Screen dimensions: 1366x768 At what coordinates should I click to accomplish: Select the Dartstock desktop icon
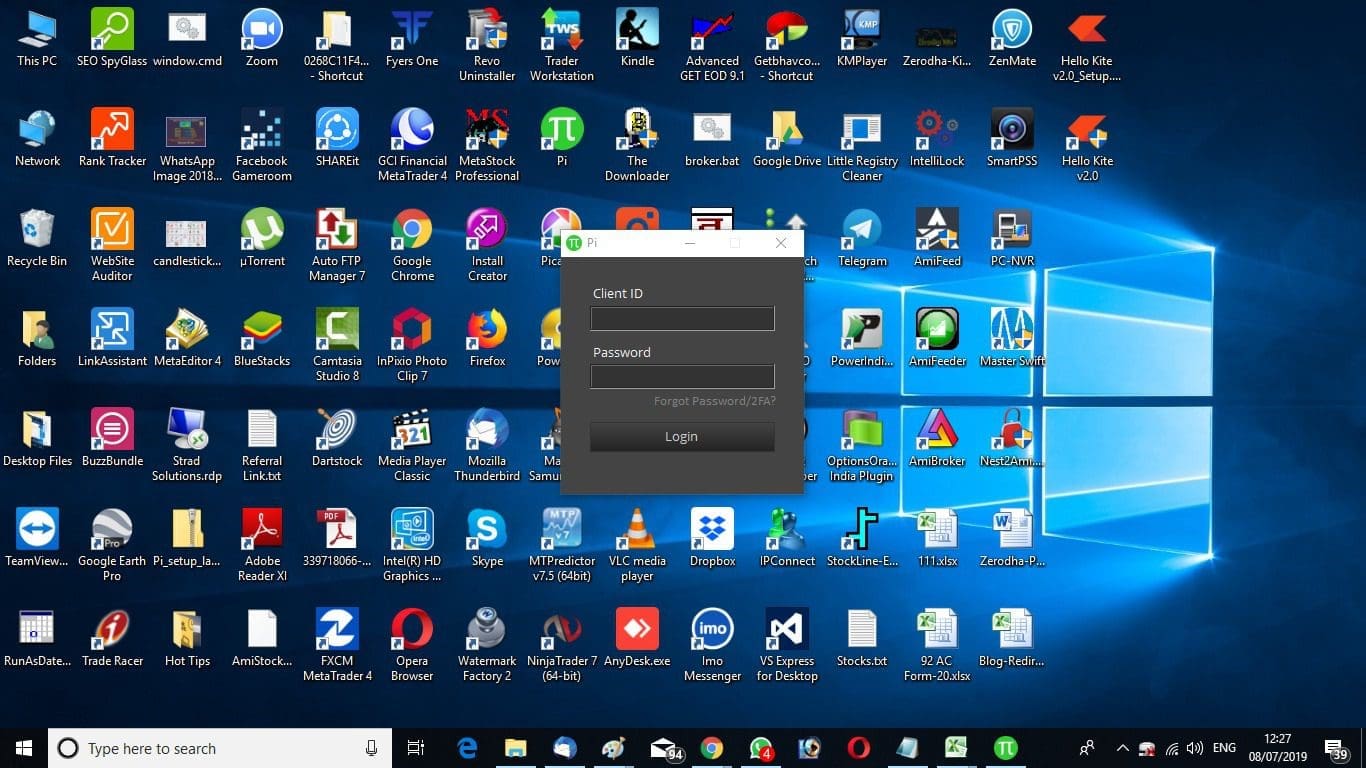[x=337, y=438]
